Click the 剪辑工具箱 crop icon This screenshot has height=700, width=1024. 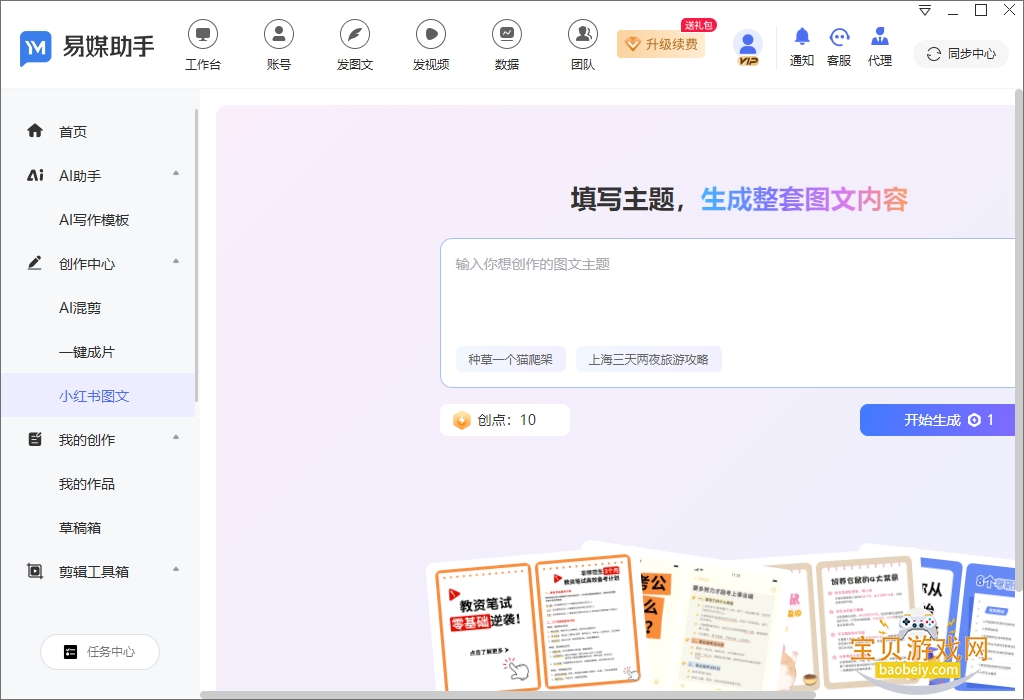click(x=35, y=571)
